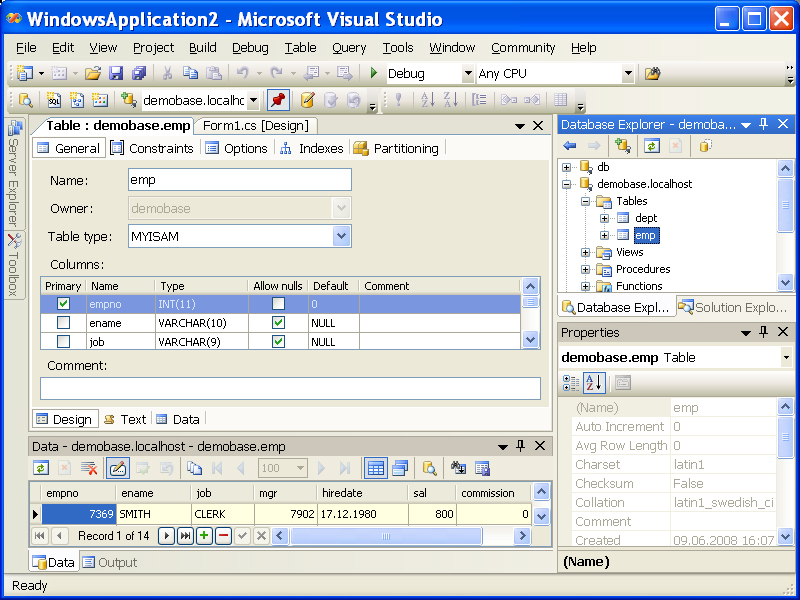Collapse the demobase.localhost tree node
The image size is (800, 600).
pos(566,184)
